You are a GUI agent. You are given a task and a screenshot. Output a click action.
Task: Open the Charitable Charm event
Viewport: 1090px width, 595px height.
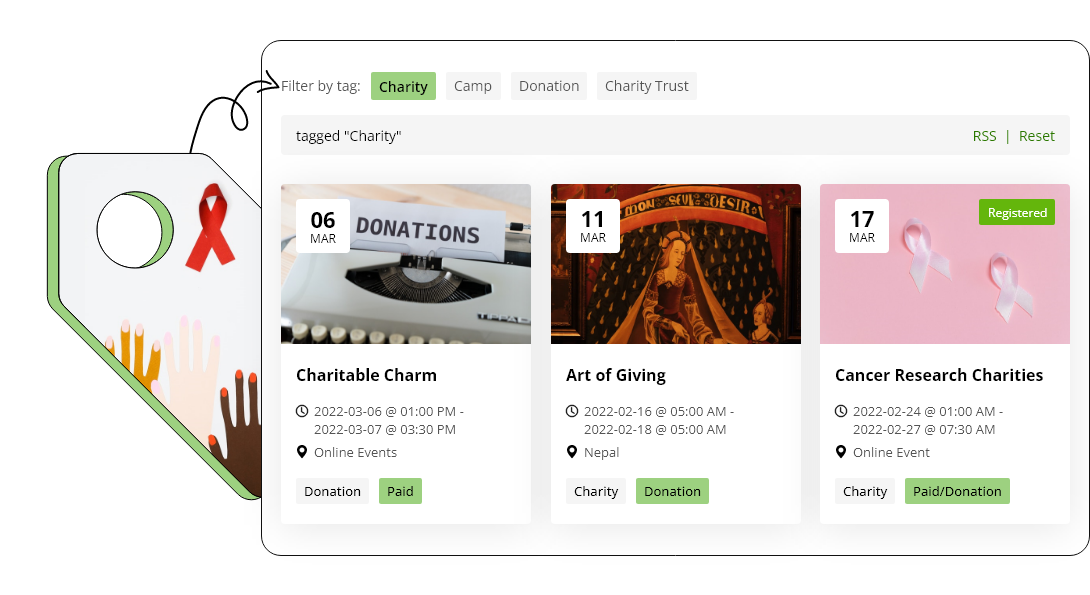pos(367,375)
